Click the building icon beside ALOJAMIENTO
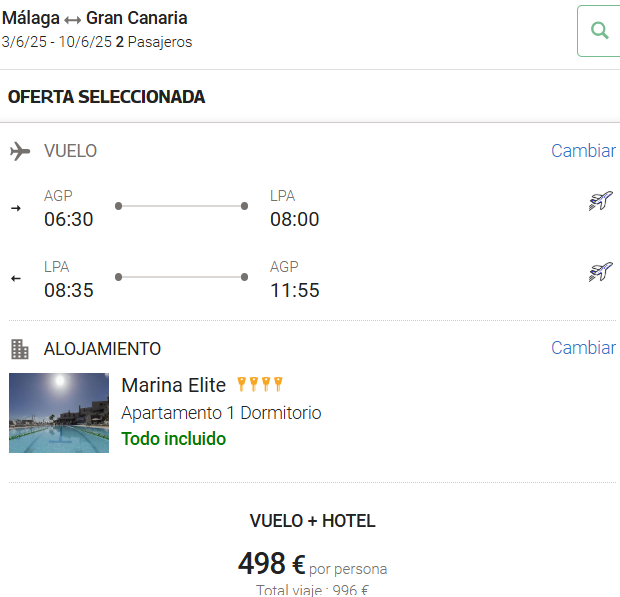 click(20, 349)
